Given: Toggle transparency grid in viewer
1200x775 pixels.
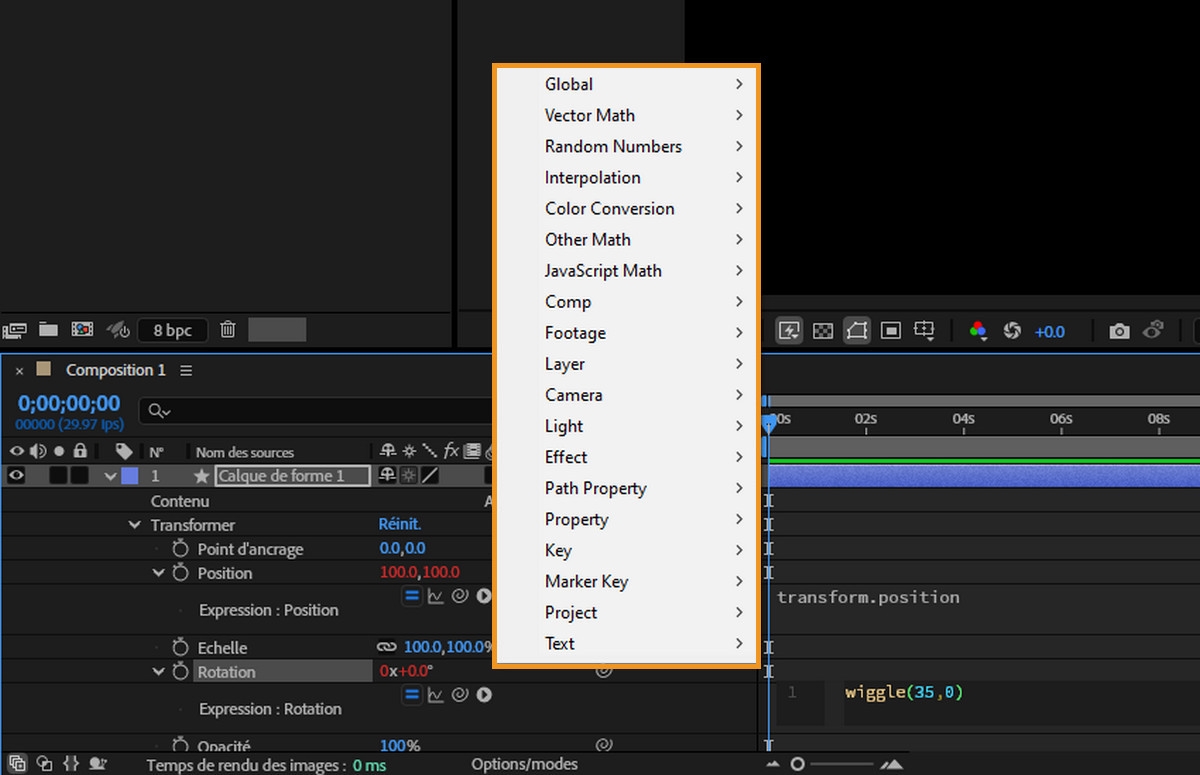Looking at the screenshot, I should 823,330.
